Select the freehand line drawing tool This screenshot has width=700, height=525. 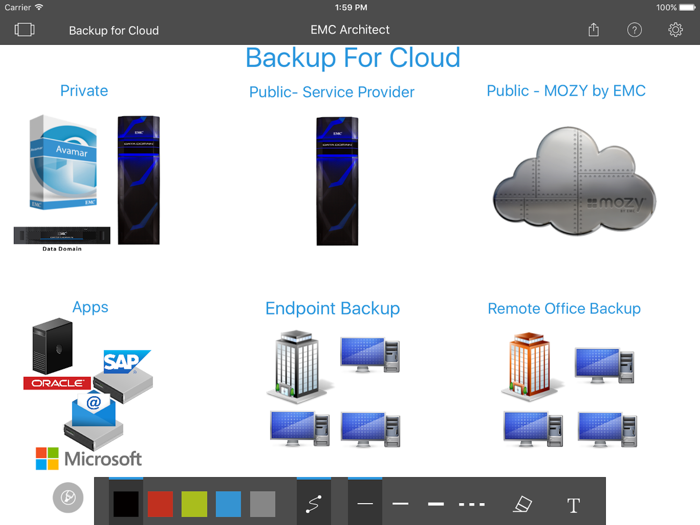point(314,504)
